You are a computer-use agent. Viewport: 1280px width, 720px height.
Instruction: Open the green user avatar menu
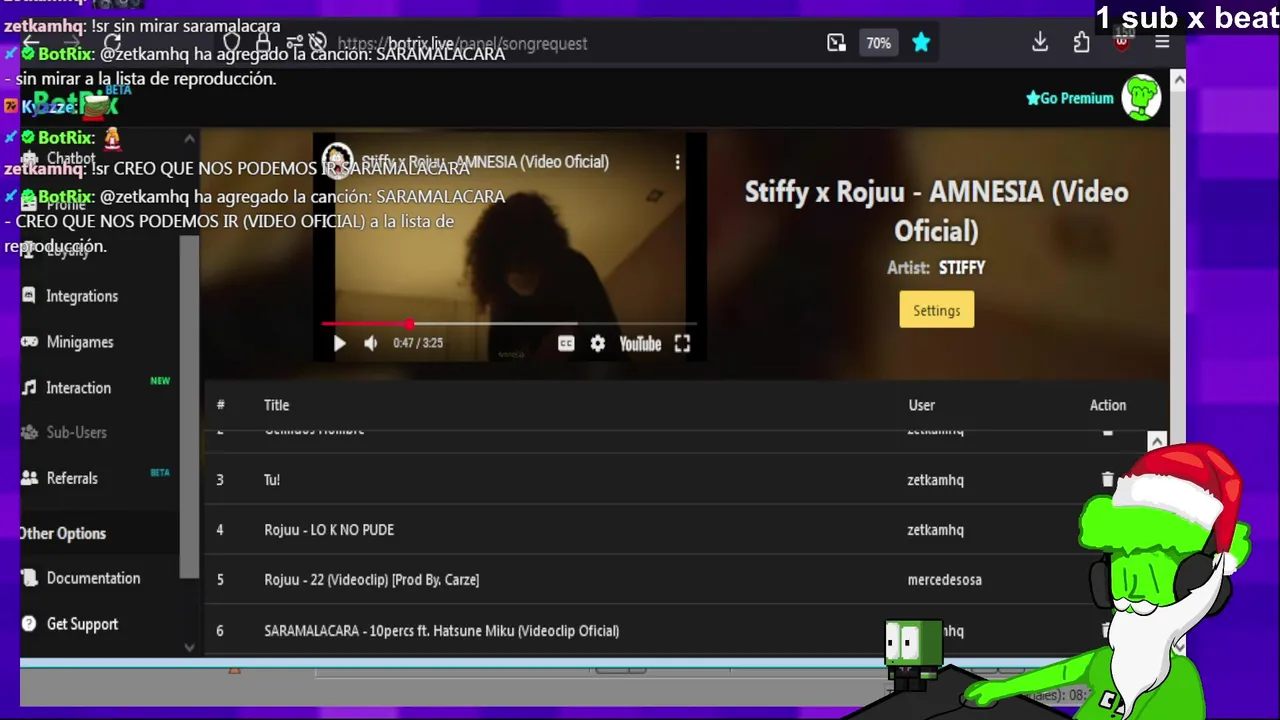(x=1141, y=98)
